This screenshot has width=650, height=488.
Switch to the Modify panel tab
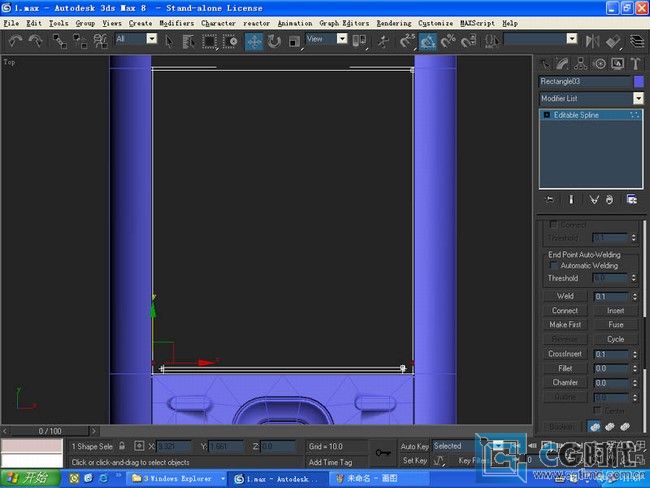tap(562, 63)
